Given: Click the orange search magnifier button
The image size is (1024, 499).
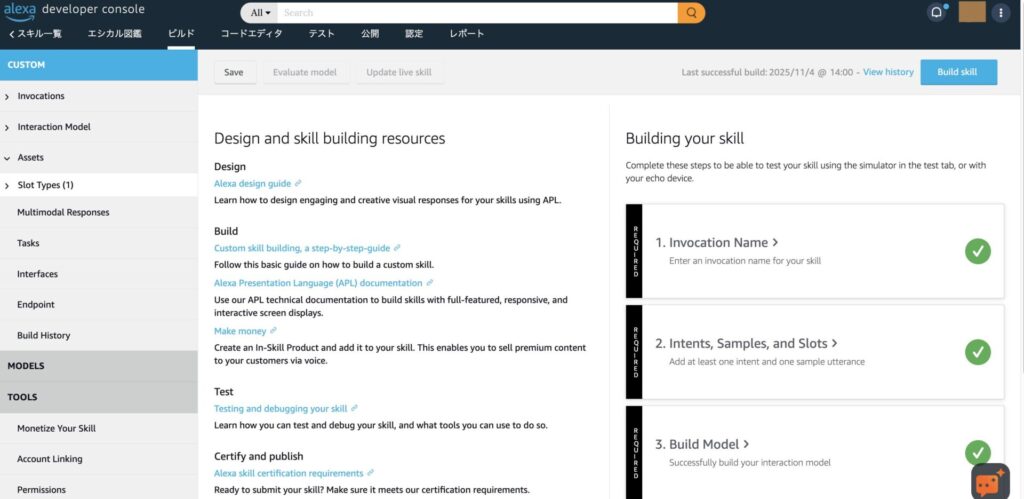Looking at the screenshot, I should coord(691,13).
